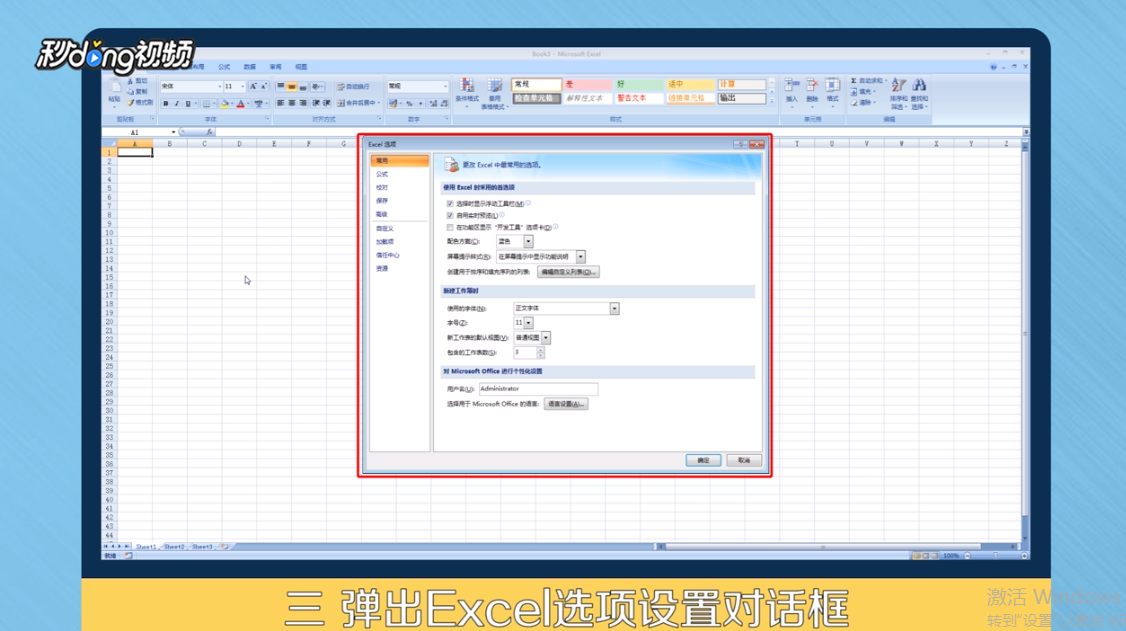
Task: Select the Customize (自定义) category in Excel Options
Action: (x=385, y=228)
